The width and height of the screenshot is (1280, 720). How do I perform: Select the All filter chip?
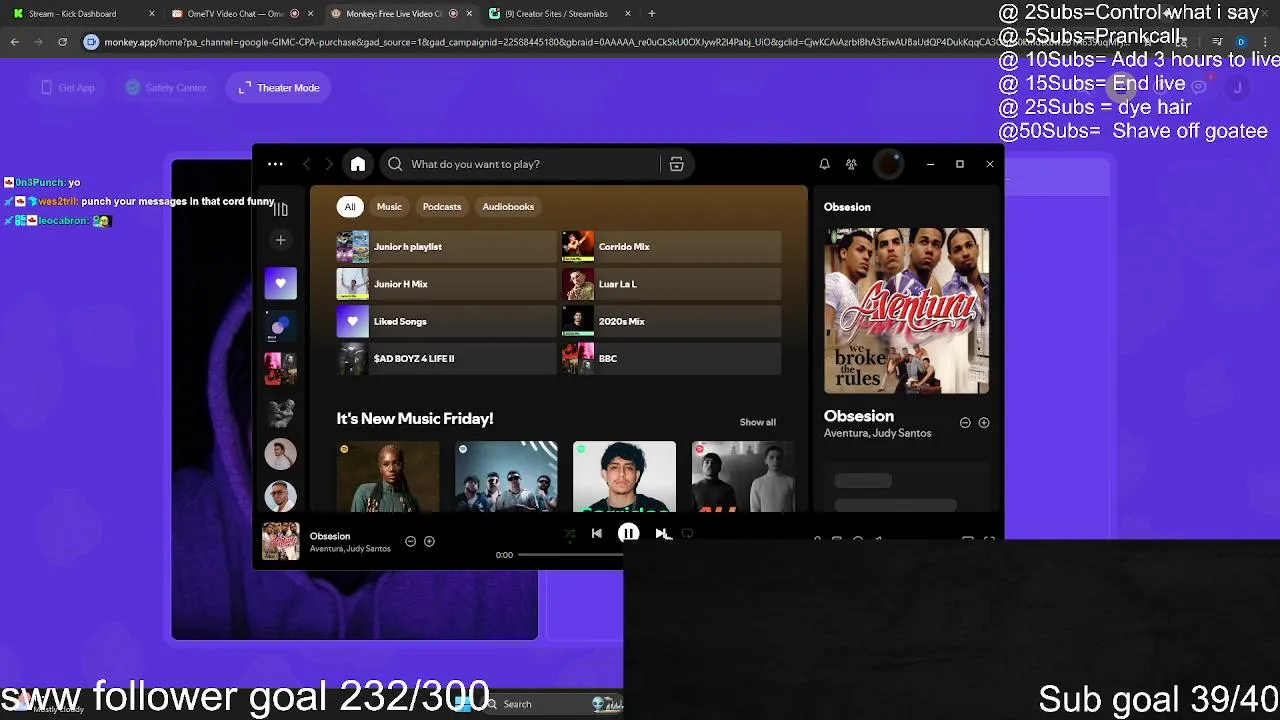[x=350, y=207]
